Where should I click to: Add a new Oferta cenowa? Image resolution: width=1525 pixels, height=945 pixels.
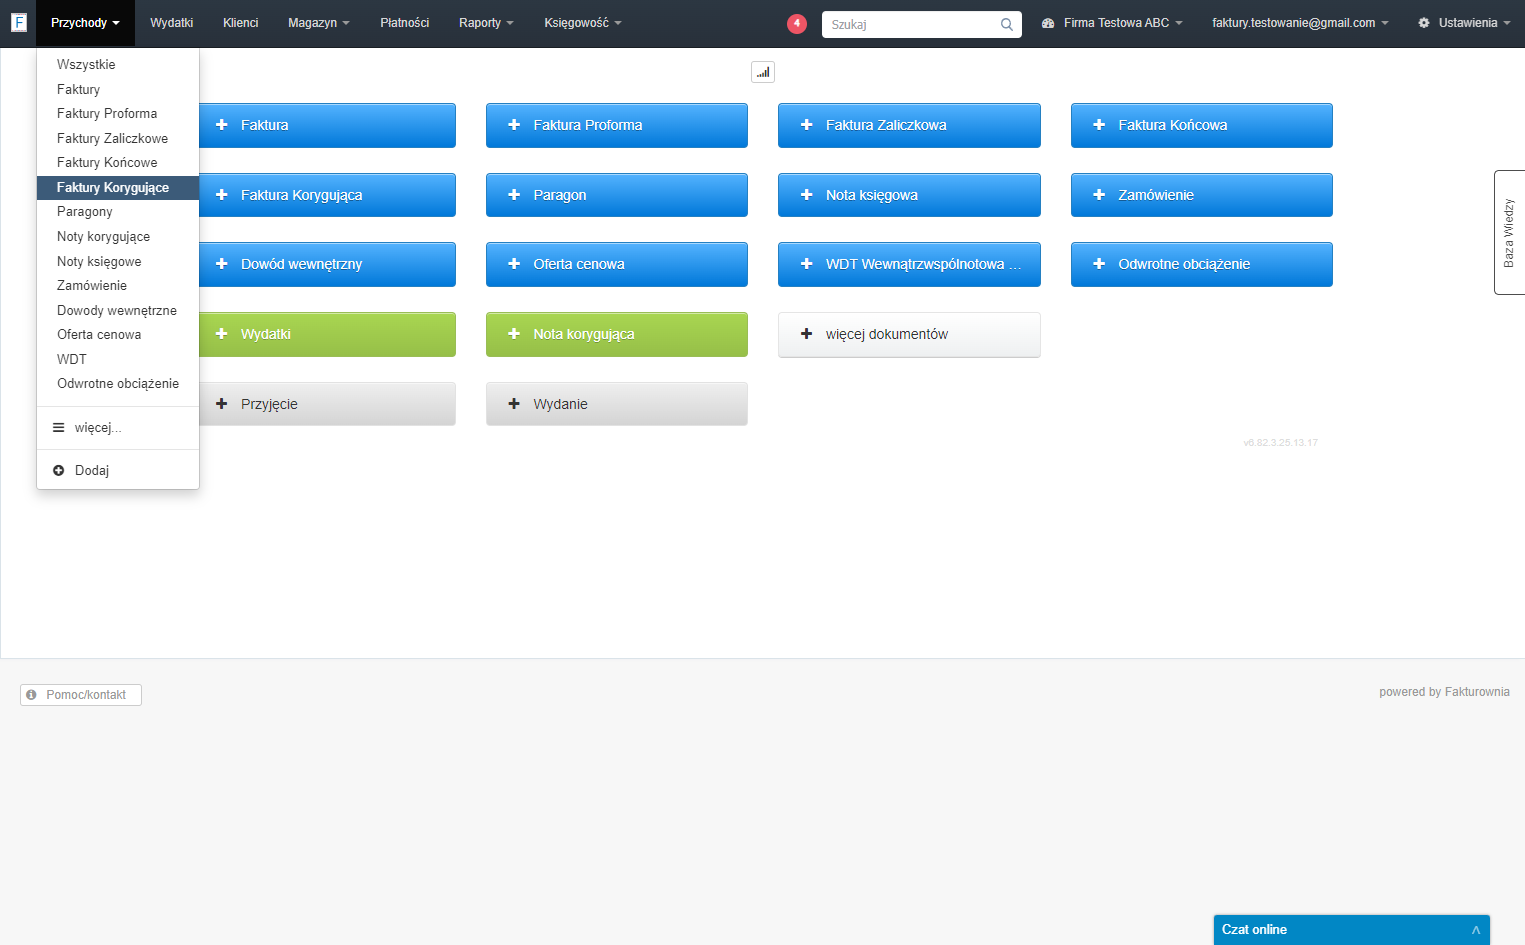click(x=617, y=264)
